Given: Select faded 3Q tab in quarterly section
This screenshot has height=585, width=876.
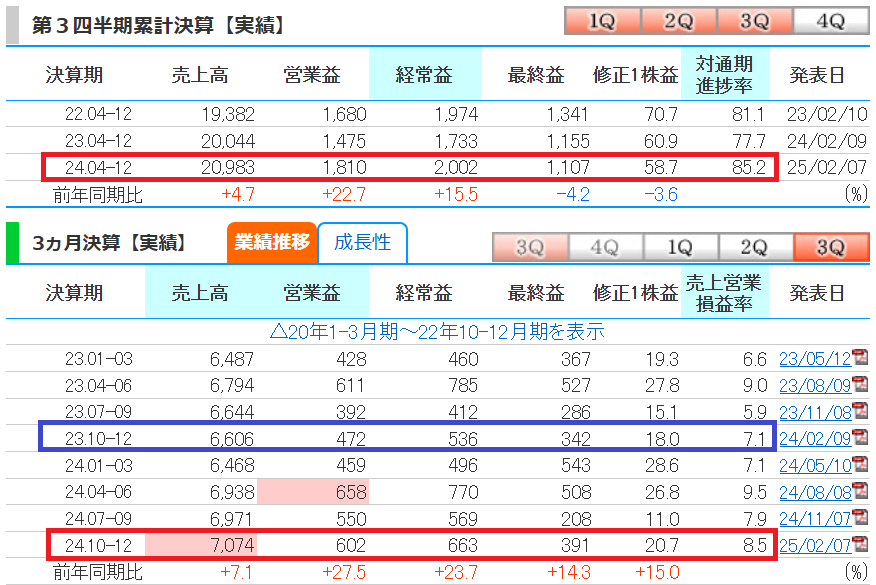Looking at the screenshot, I should [530, 247].
